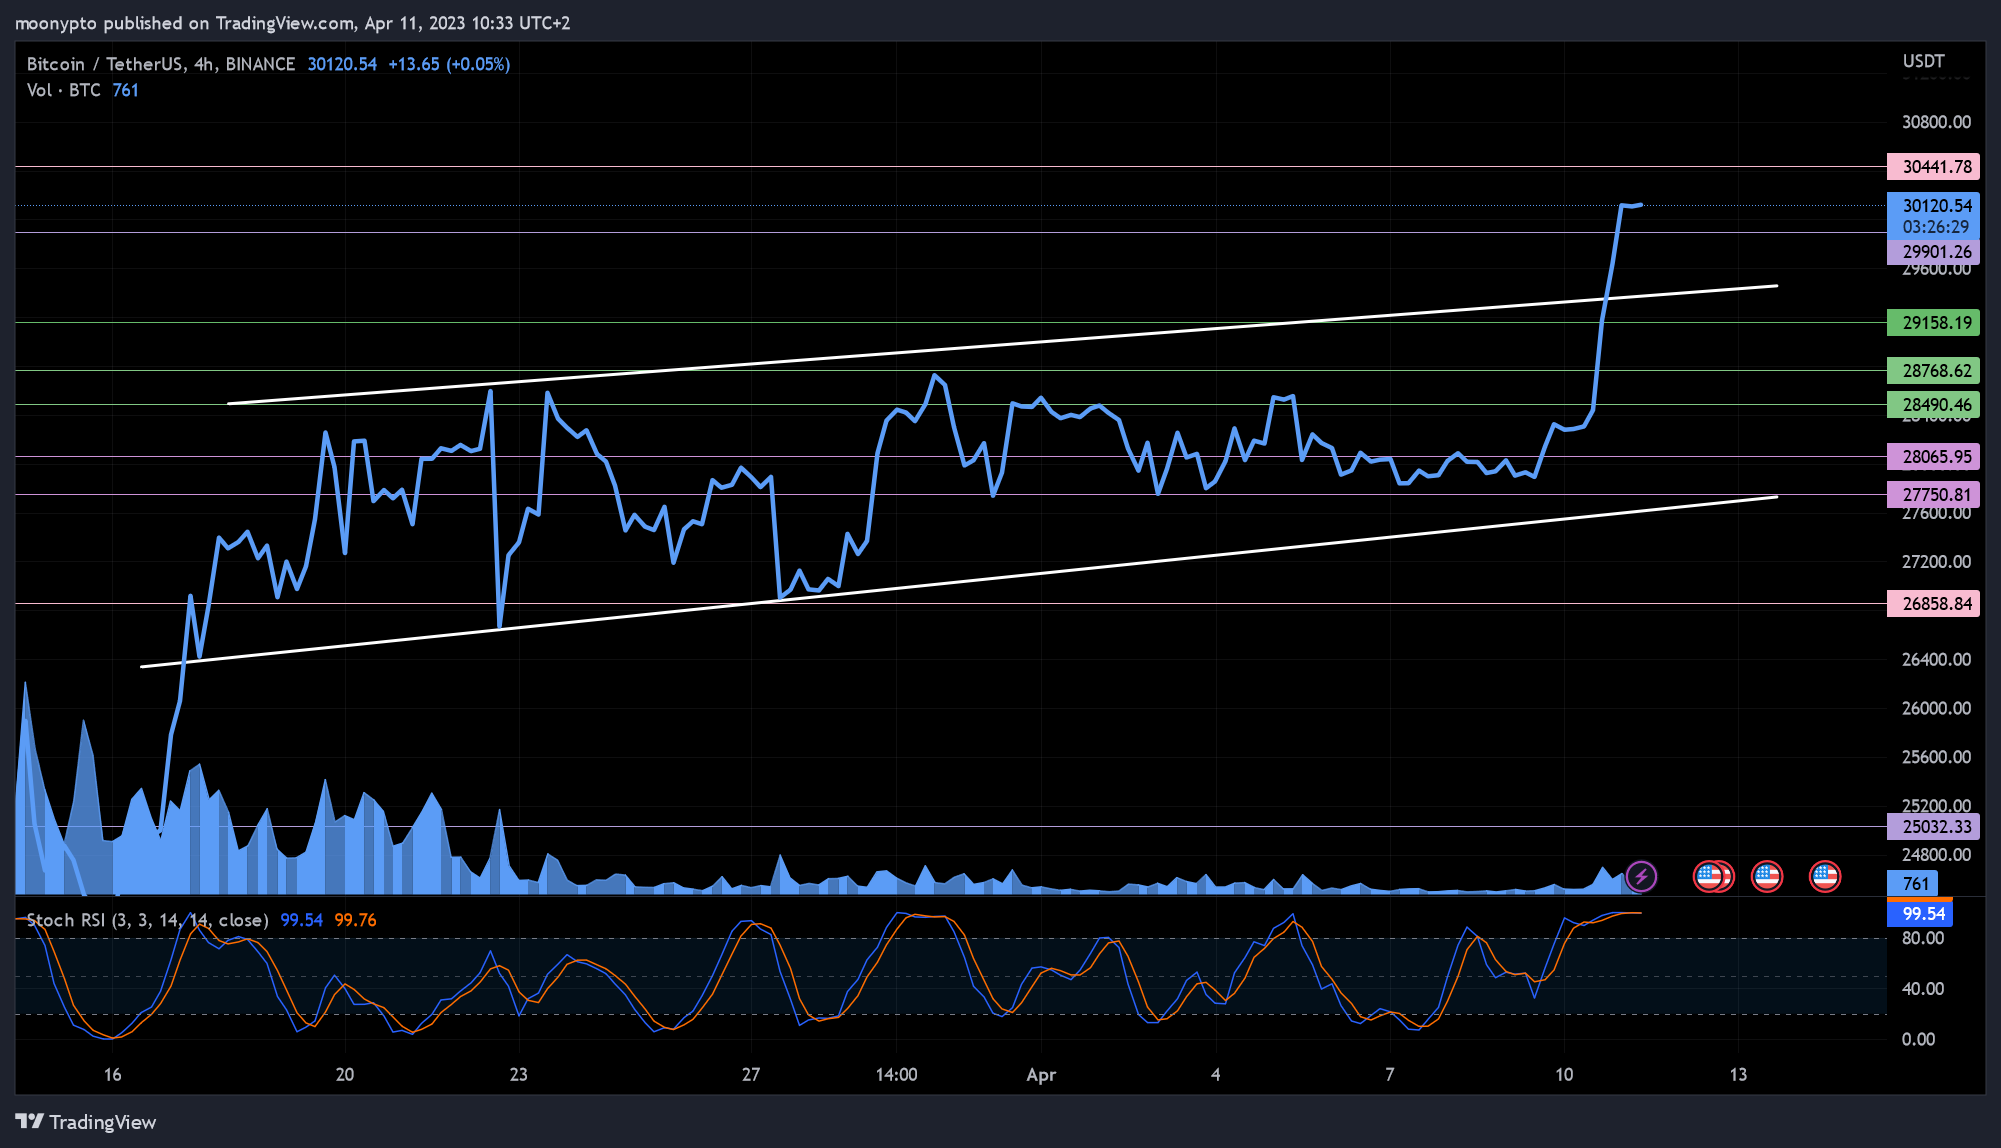Click the date label 23 on the time axis
This screenshot has width=2001, height=1148.
point(518,1075)
